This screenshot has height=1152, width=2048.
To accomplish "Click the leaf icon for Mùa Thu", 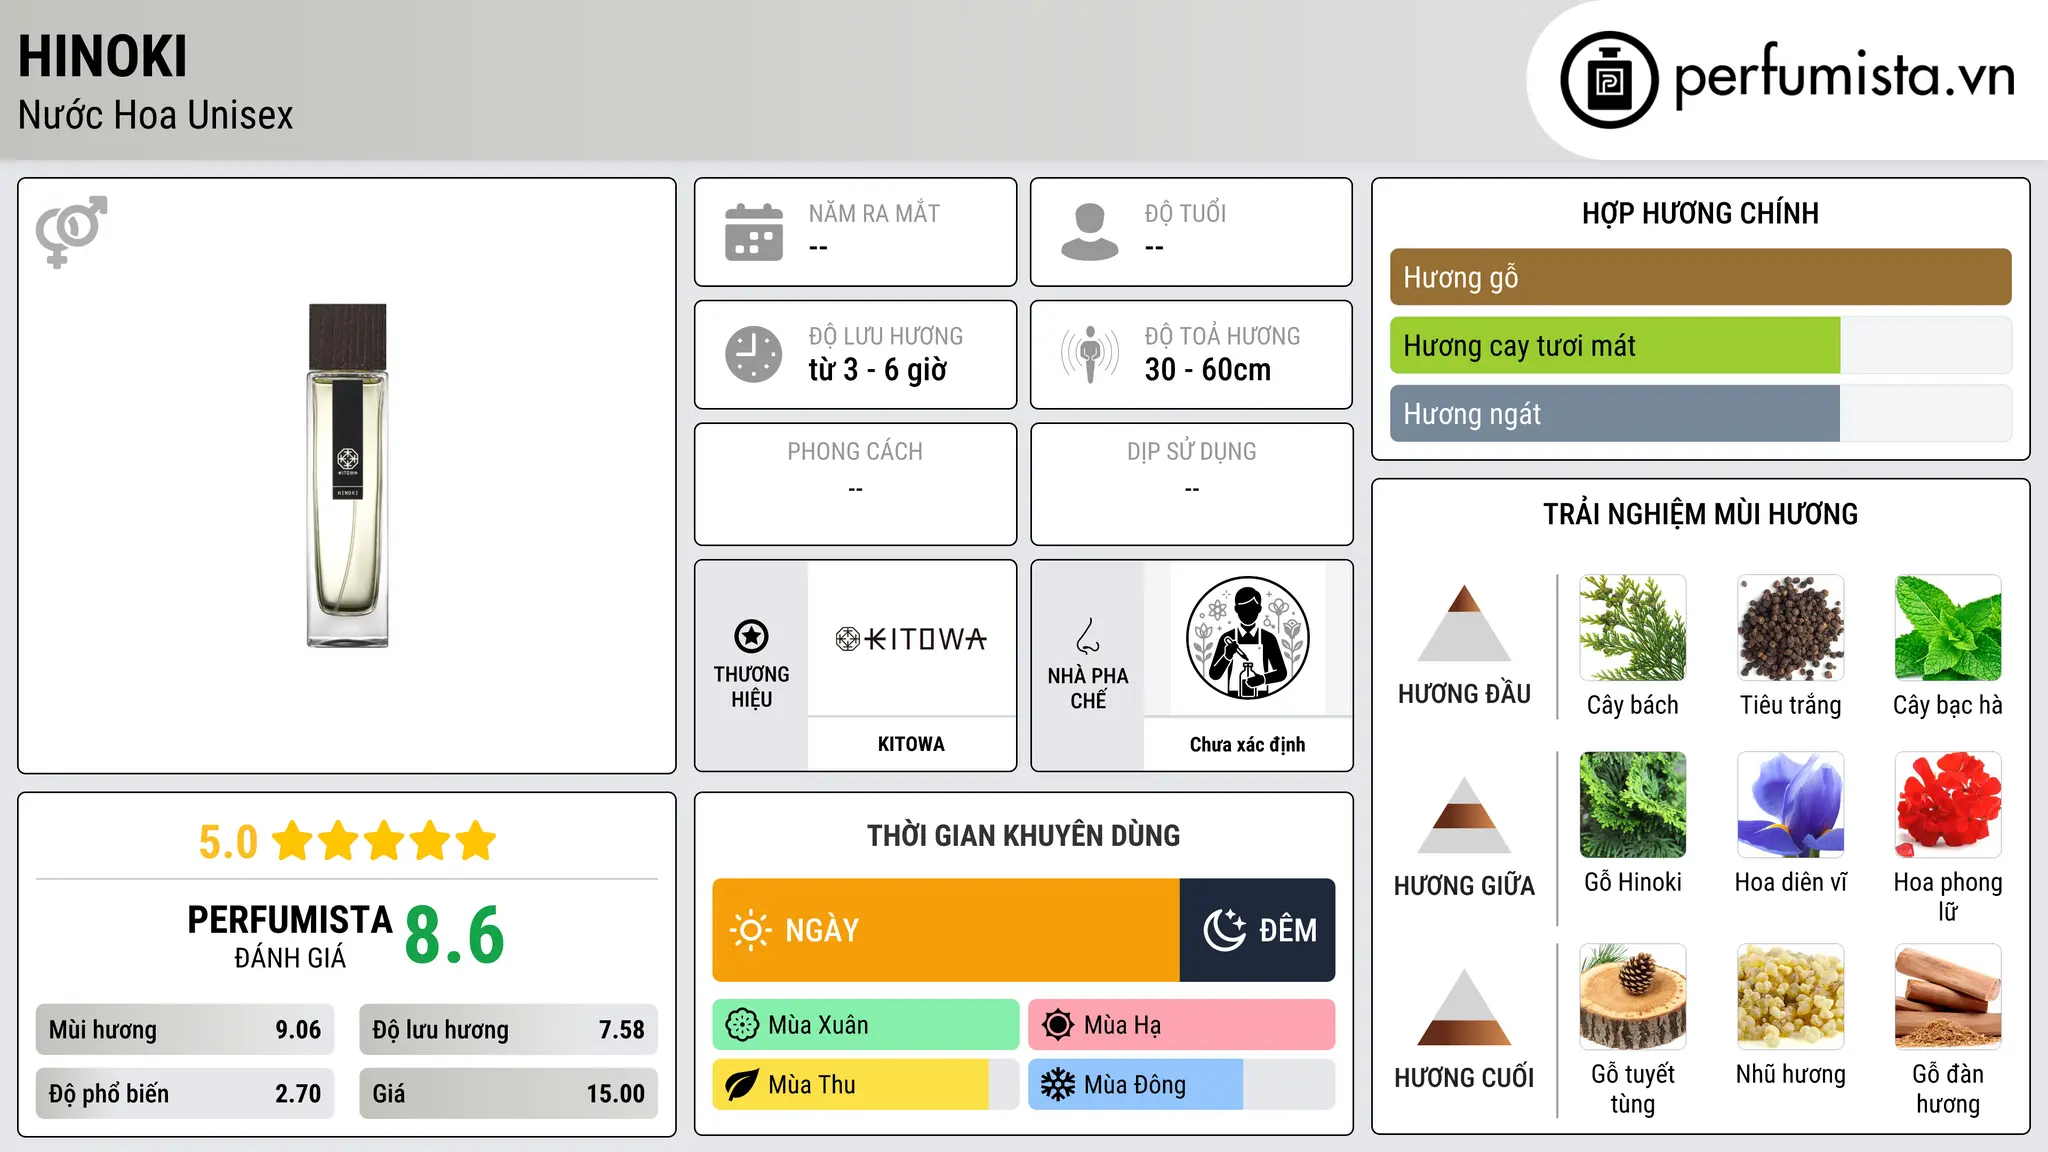I will (742, 1085).
